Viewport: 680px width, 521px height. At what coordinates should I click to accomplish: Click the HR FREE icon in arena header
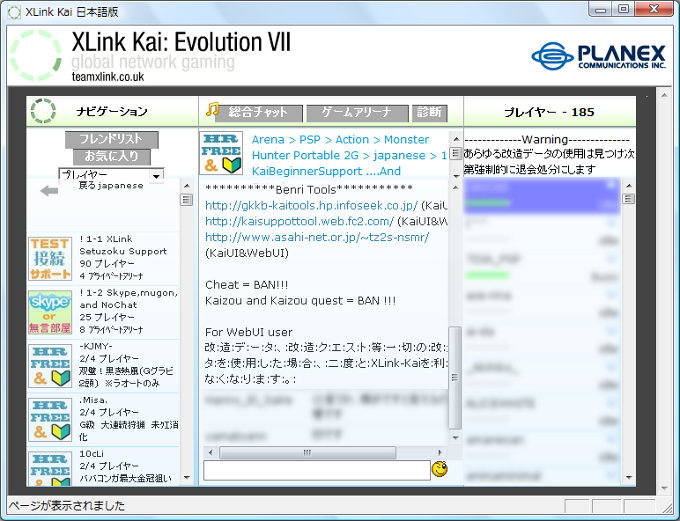click(221, 153)
